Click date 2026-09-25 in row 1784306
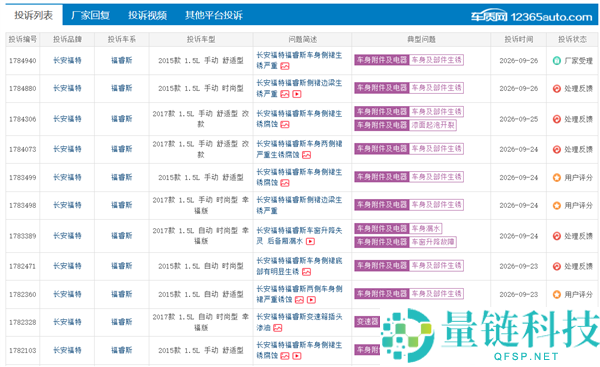Viewport: 600px width, 367px height. point(518,119)
